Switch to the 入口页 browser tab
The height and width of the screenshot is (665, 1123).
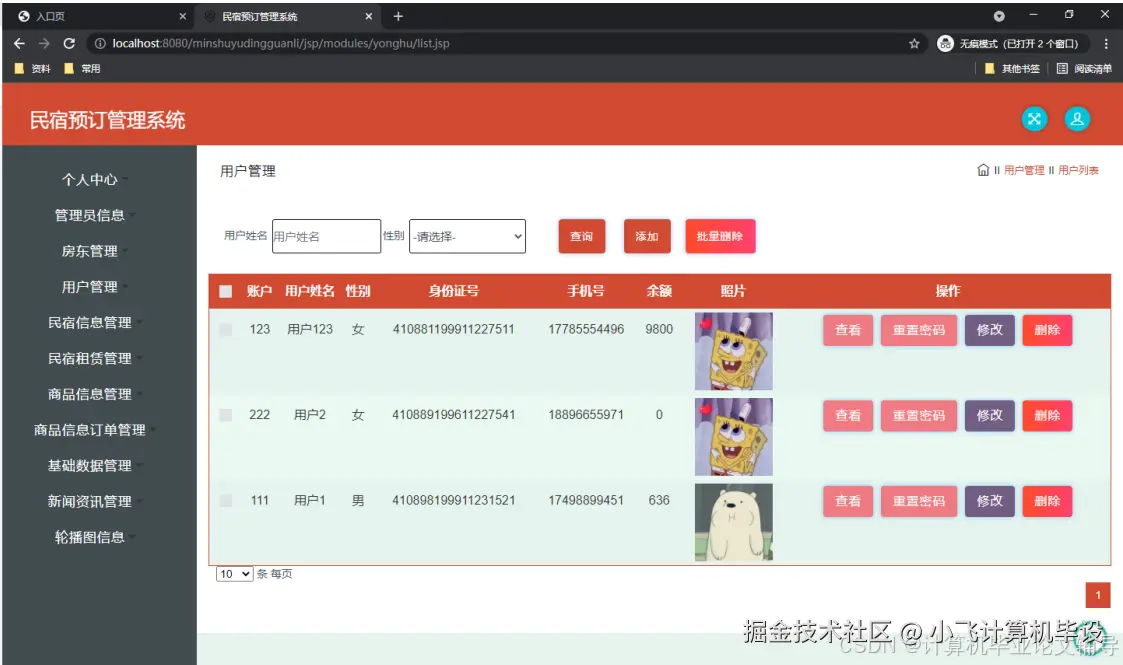click(100, 16)
